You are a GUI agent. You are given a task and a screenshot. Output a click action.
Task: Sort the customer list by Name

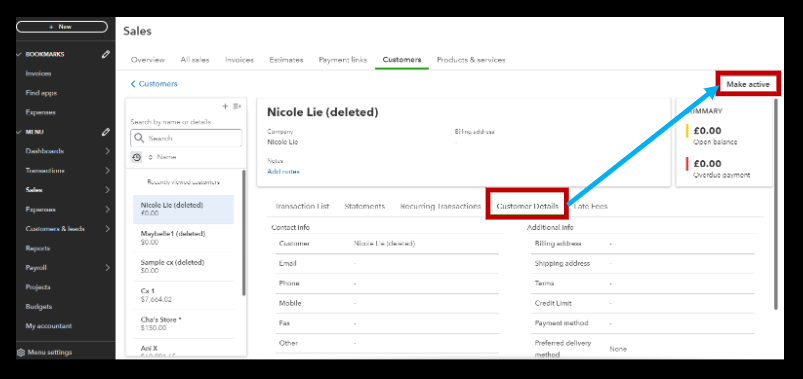[x=162, y=157]
